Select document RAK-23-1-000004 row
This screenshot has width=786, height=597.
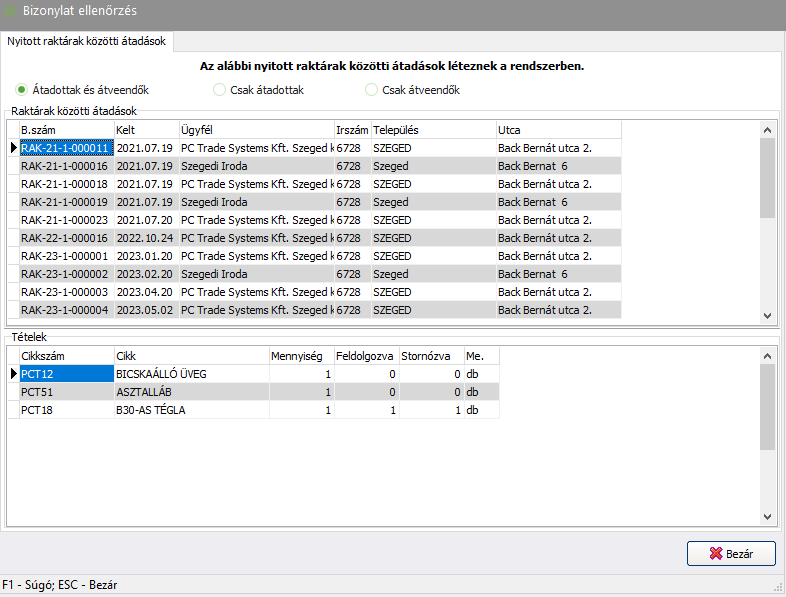[64, 310]
